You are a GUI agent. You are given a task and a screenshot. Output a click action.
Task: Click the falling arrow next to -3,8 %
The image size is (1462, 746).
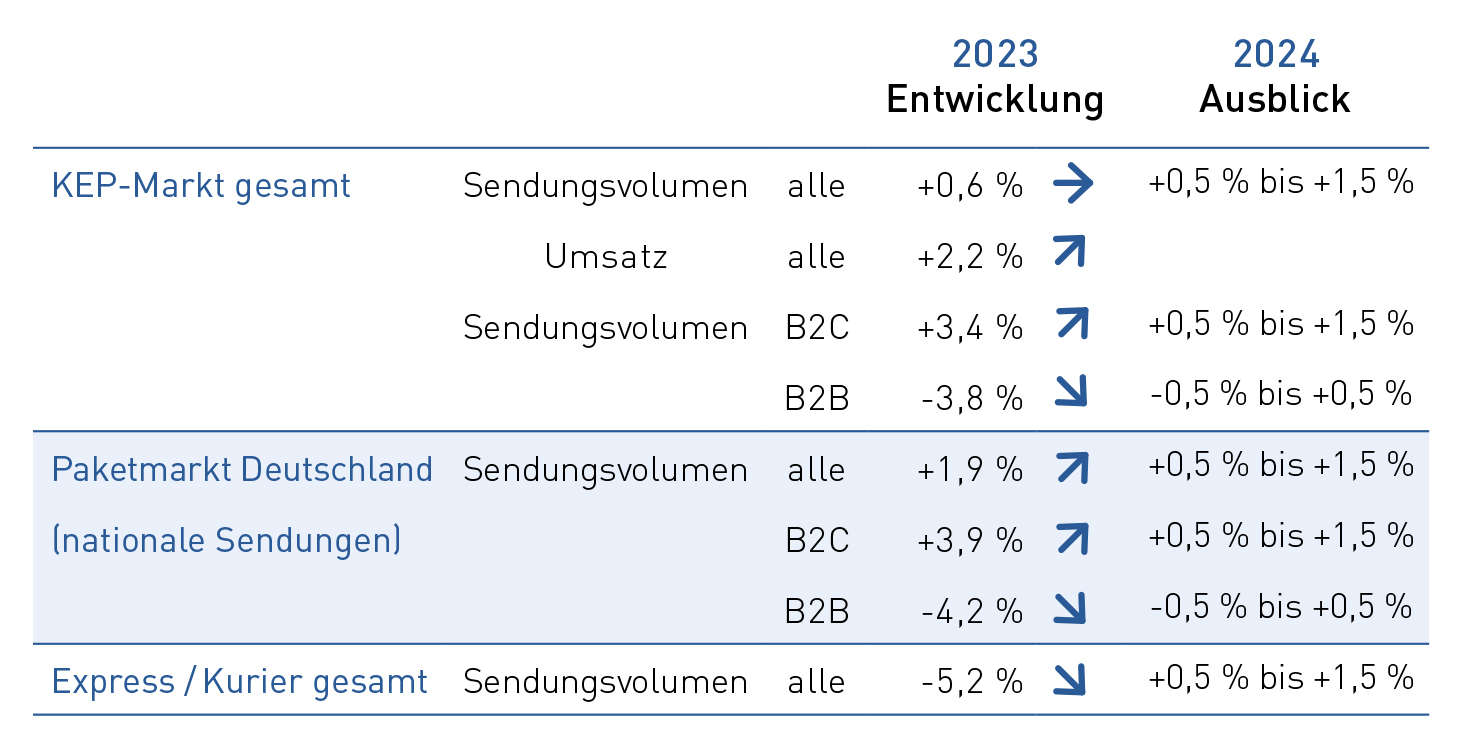1071,392
